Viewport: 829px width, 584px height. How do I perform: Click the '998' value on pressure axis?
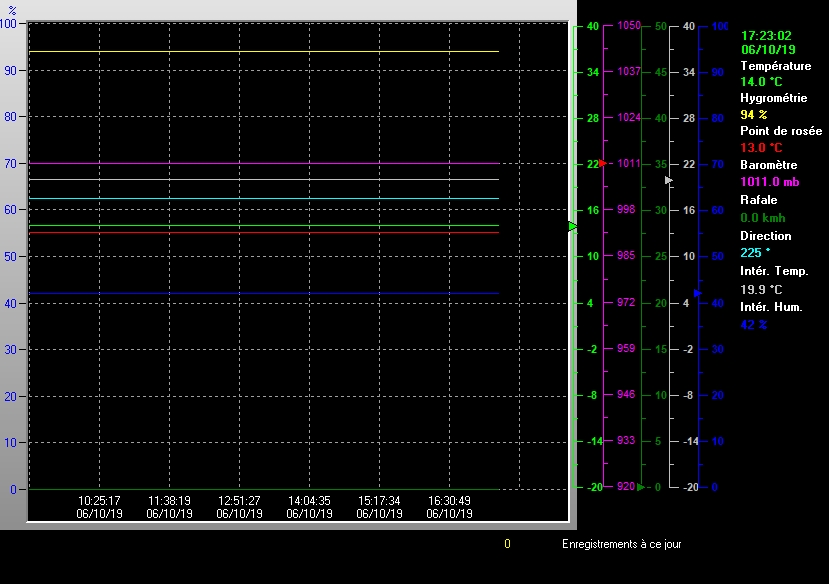click(x=626, y=209)
